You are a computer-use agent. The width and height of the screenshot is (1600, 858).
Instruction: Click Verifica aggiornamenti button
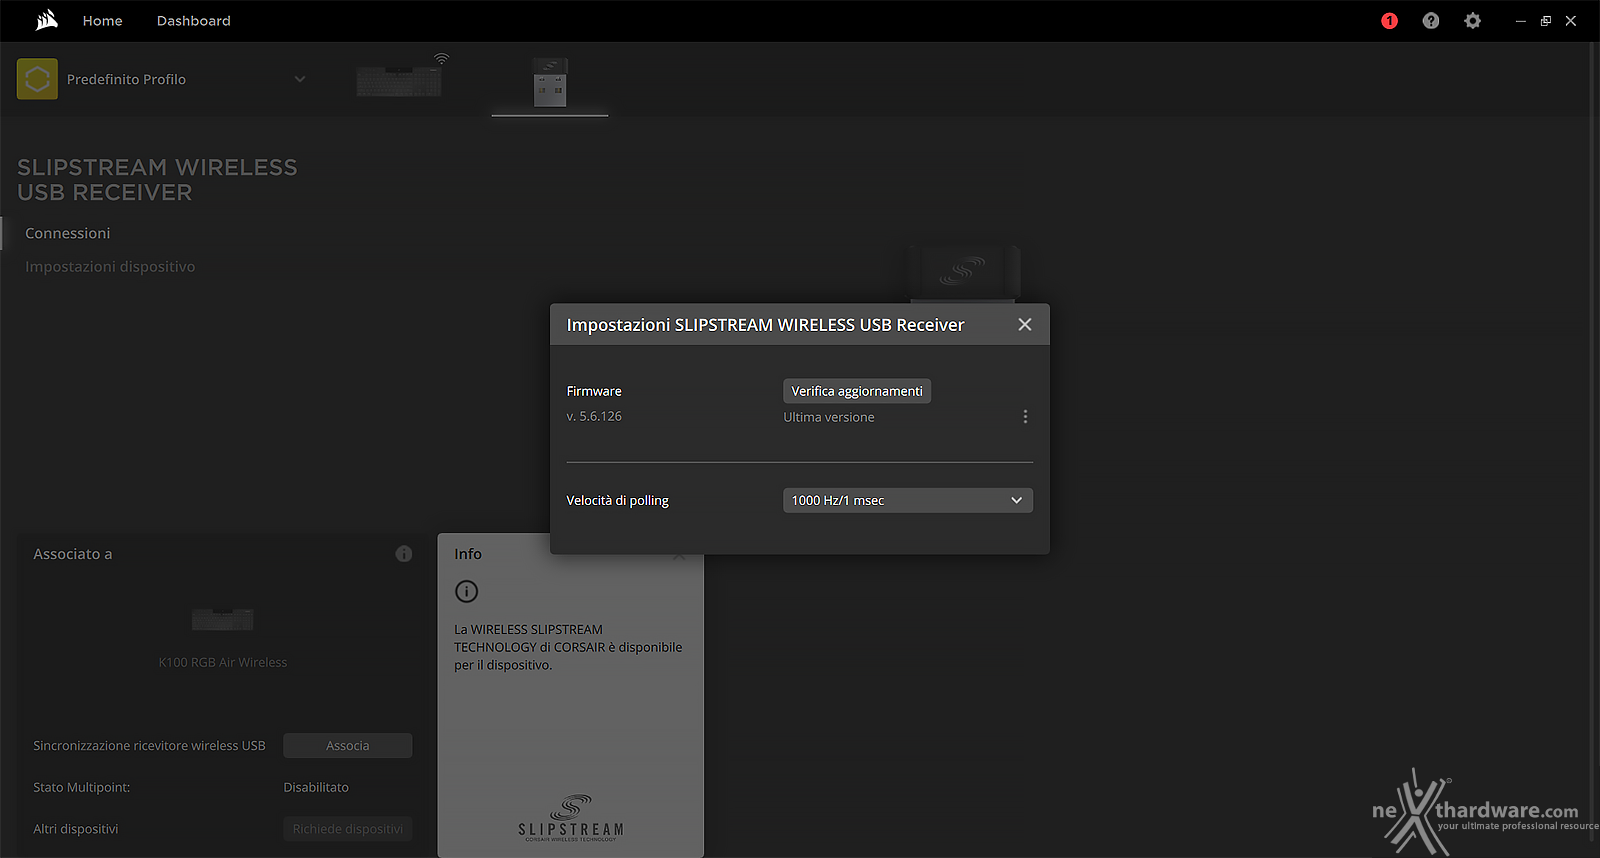[857, 391]
